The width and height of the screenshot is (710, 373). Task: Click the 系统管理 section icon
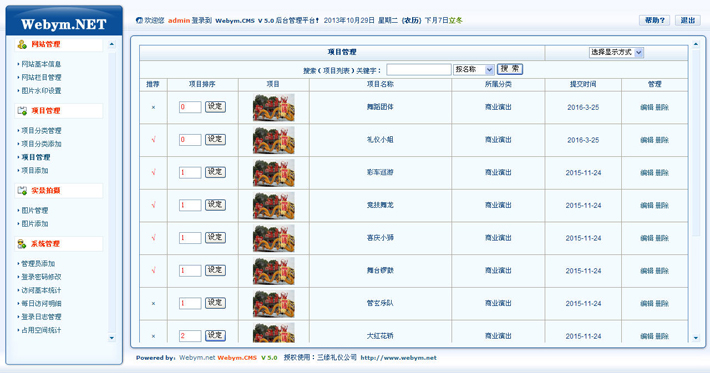click(22, 244)
